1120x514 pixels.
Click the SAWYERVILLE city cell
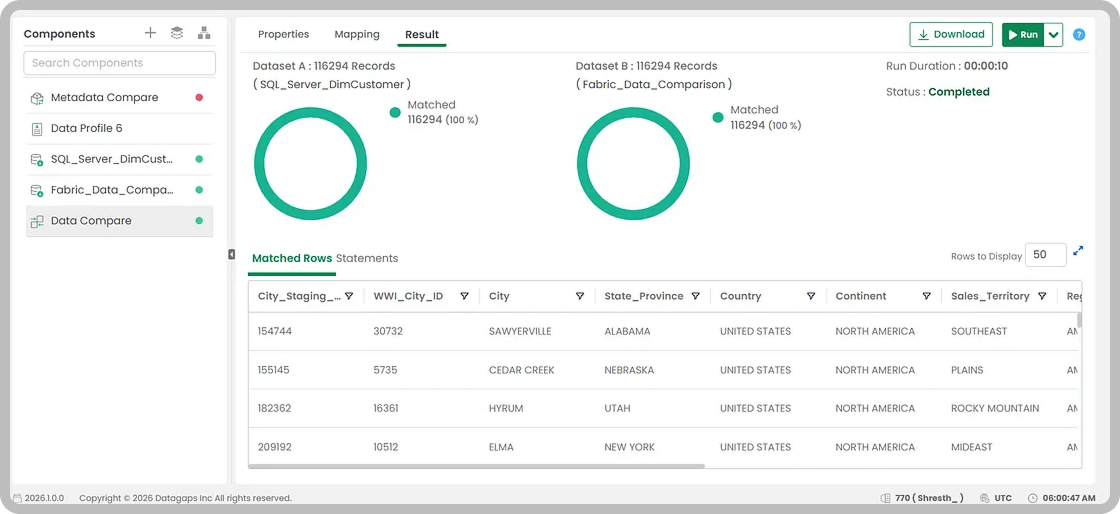coord(520,331)
